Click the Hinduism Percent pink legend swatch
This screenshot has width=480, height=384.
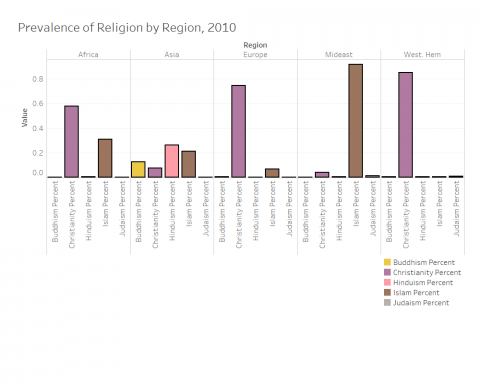click(x=387, y=283)
